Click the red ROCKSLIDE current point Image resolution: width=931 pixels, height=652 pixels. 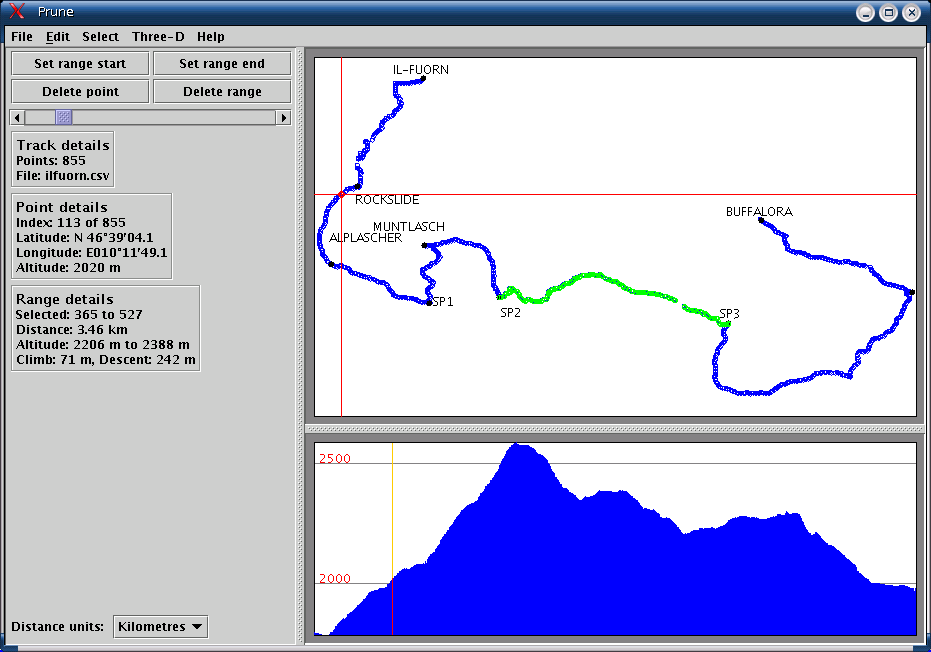pyautogui.click(x=341, y=194)
